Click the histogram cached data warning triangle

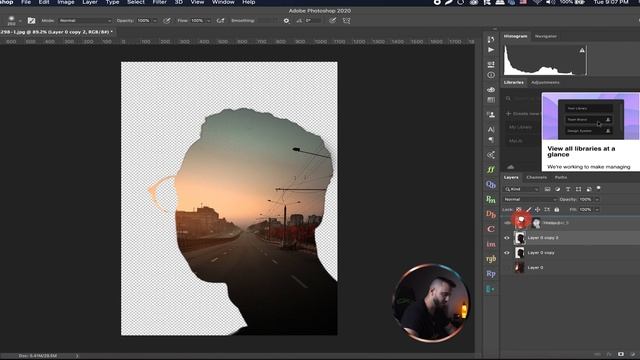[582, 51]
